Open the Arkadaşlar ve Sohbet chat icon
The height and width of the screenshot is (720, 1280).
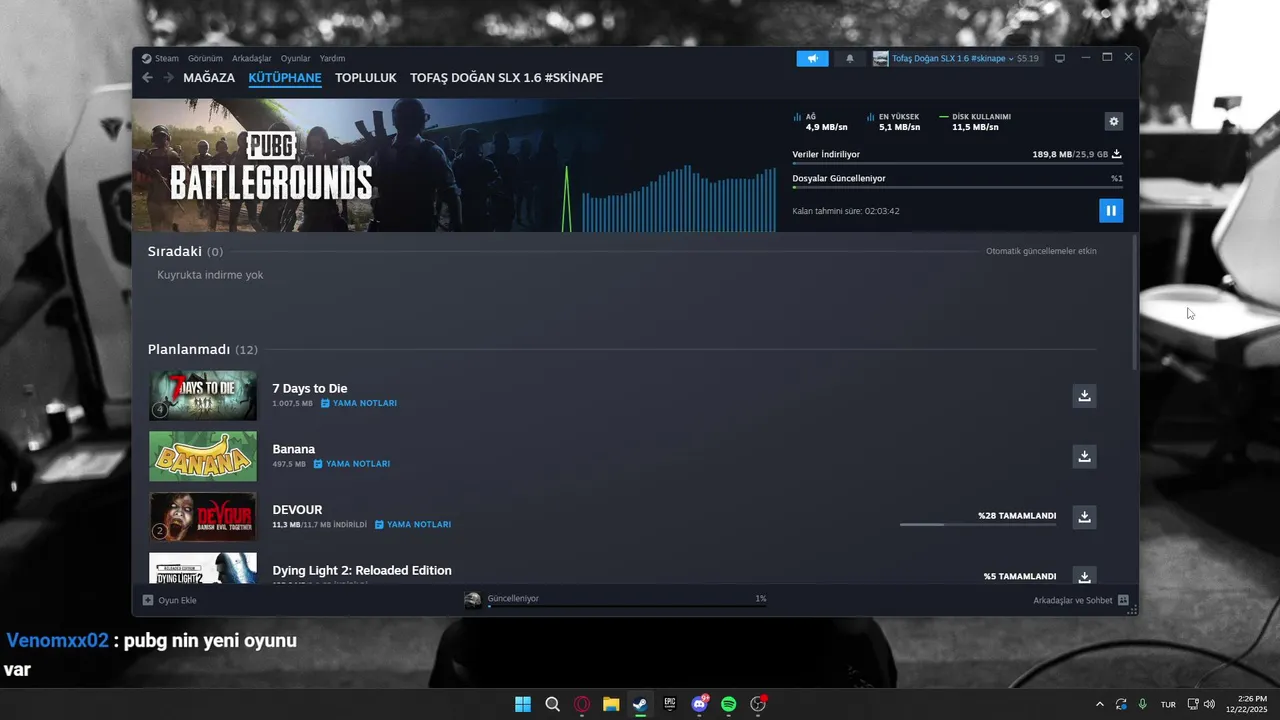[x=1123, y=600]
